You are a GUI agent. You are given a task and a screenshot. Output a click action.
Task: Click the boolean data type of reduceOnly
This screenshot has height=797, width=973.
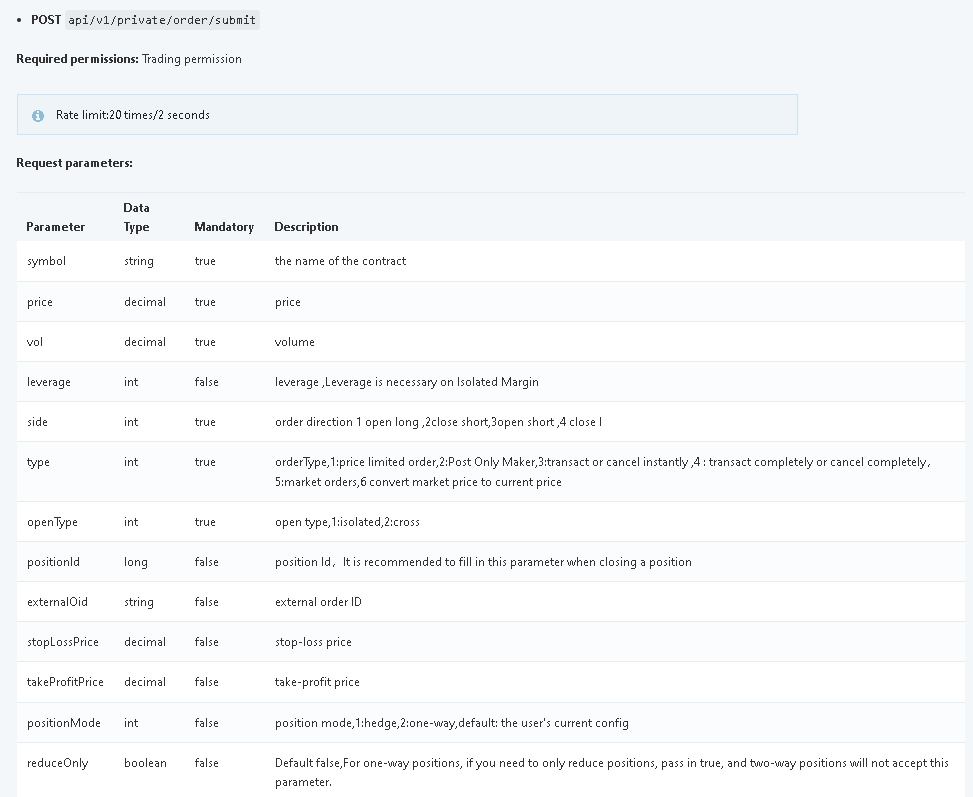coord(145,763)
